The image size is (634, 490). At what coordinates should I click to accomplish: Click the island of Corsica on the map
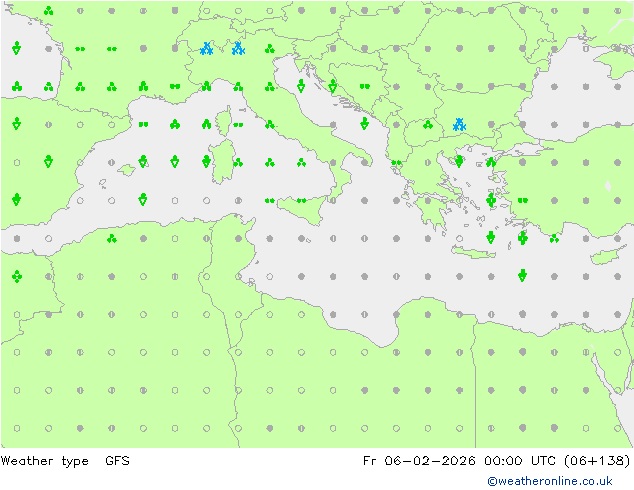tap(225, 121)
